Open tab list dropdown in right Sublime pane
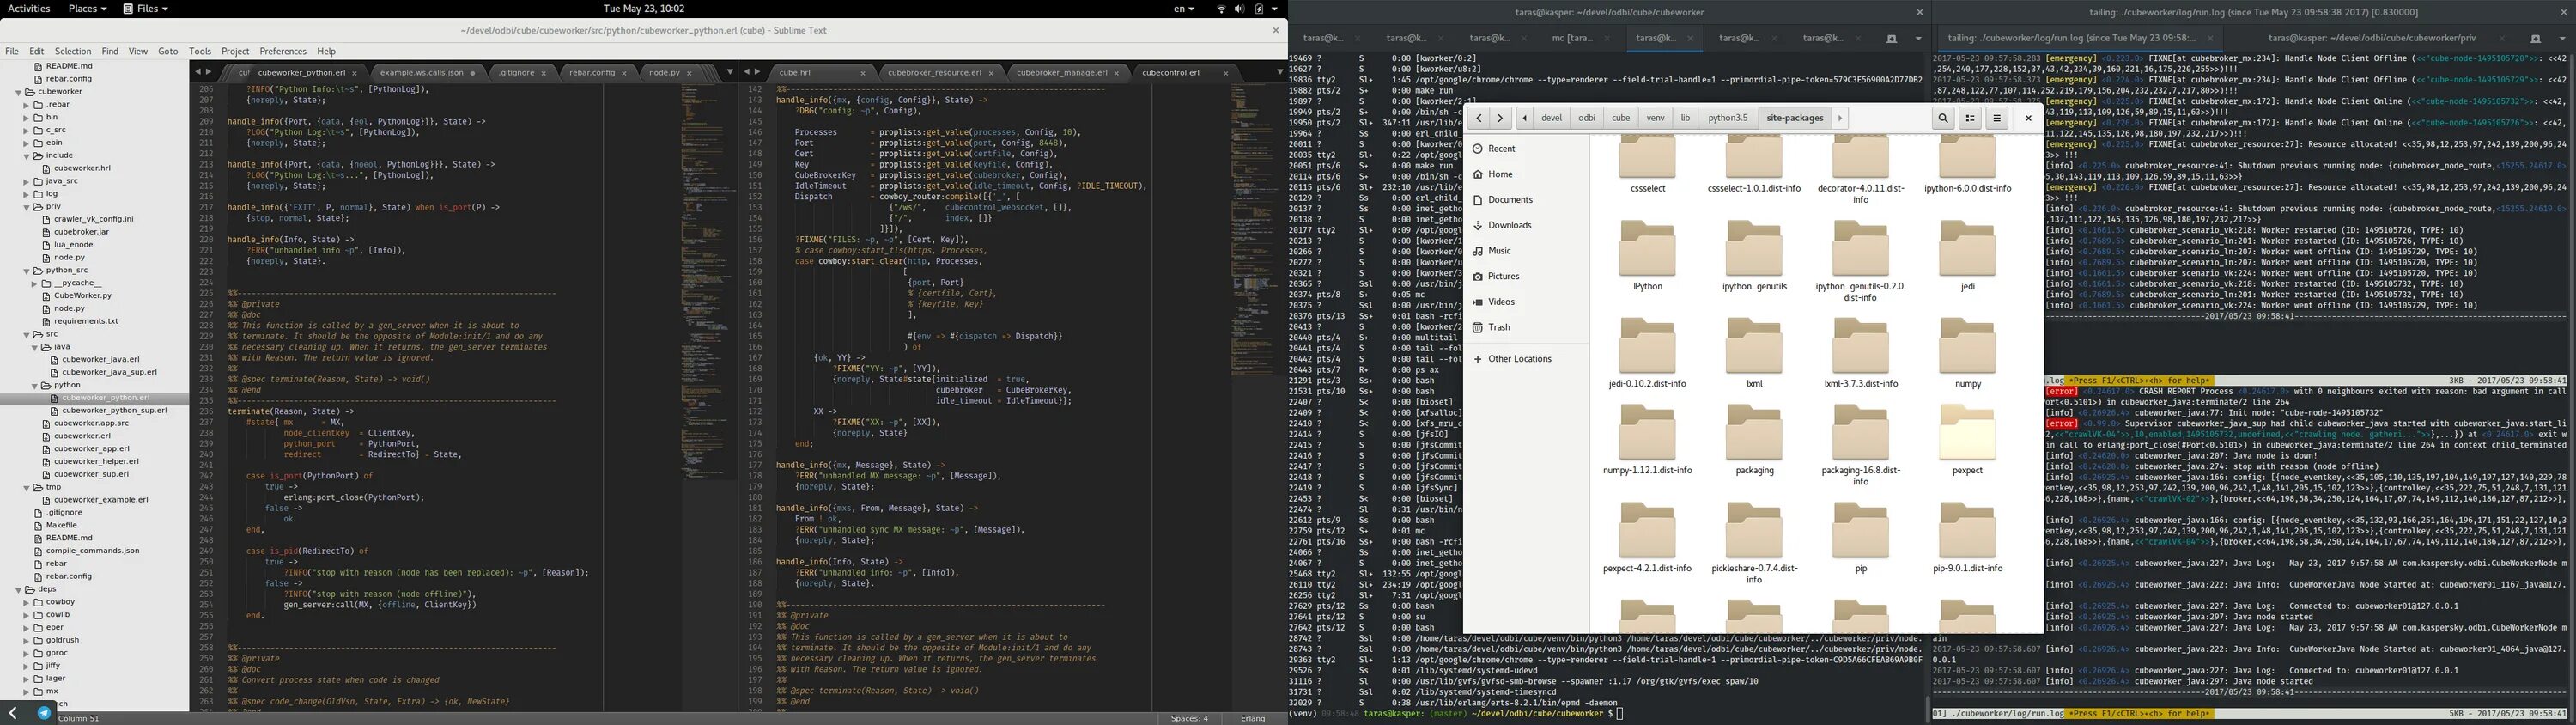Viewport: 2576px width, 725px height. tap(1279, 72)
